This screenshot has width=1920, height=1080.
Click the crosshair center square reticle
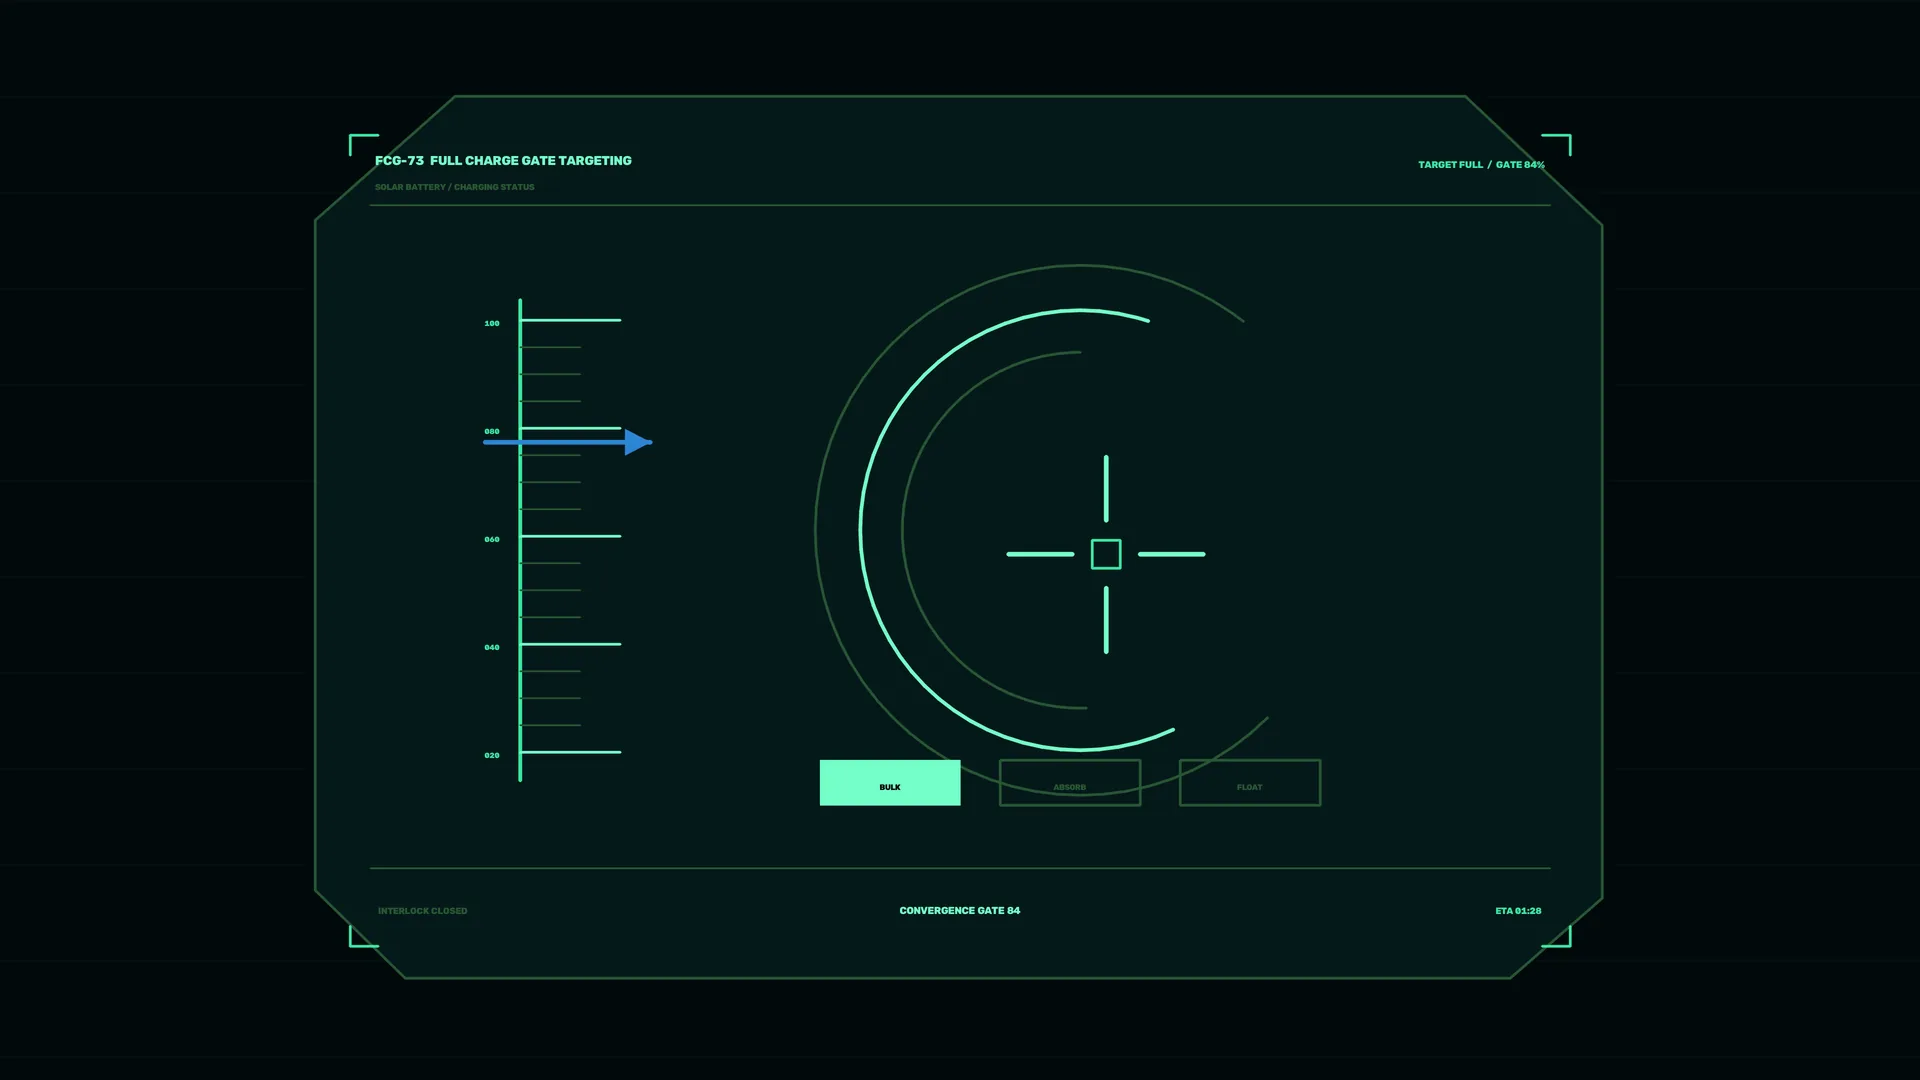[x=1106, y=554]
